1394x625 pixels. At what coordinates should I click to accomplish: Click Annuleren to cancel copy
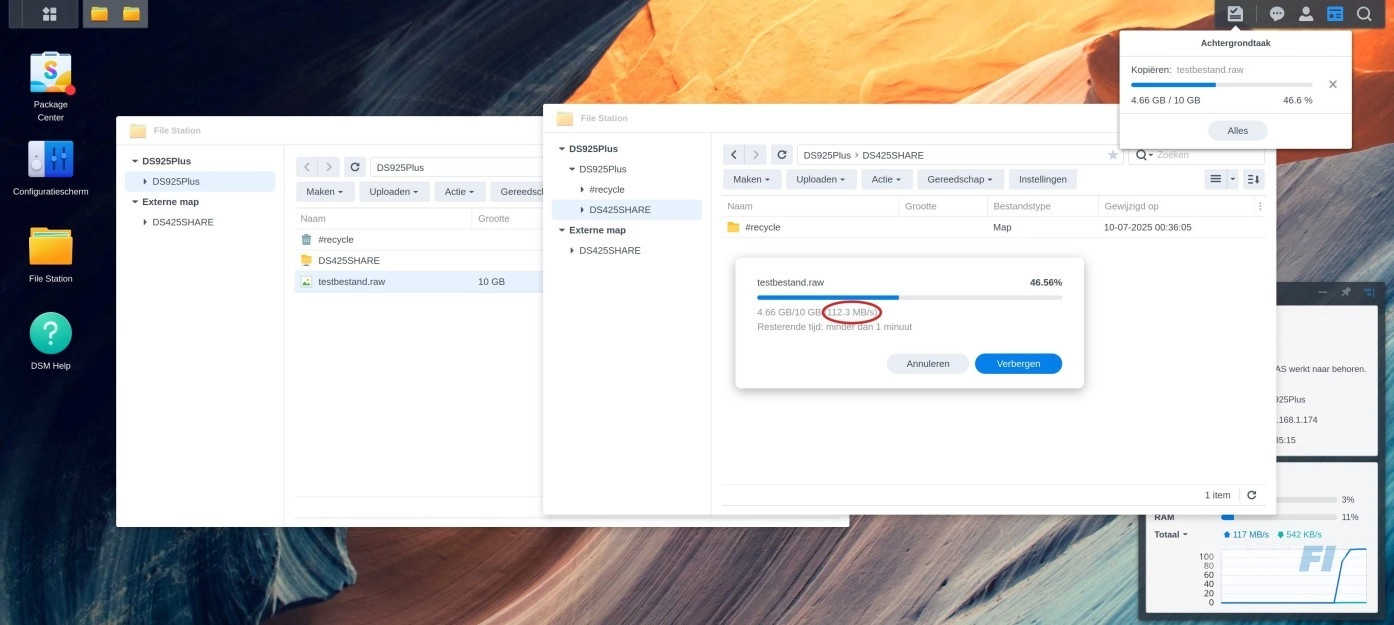click(x=928, y=363)
